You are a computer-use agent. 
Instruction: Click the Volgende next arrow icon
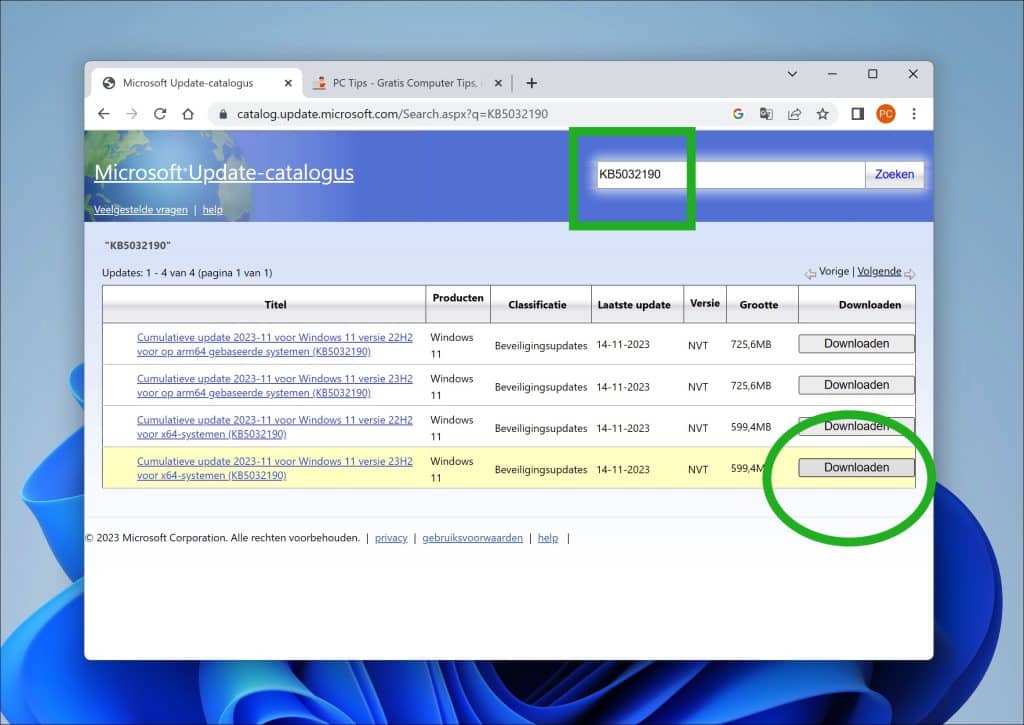pyautogui.click(x=910, y=274)
